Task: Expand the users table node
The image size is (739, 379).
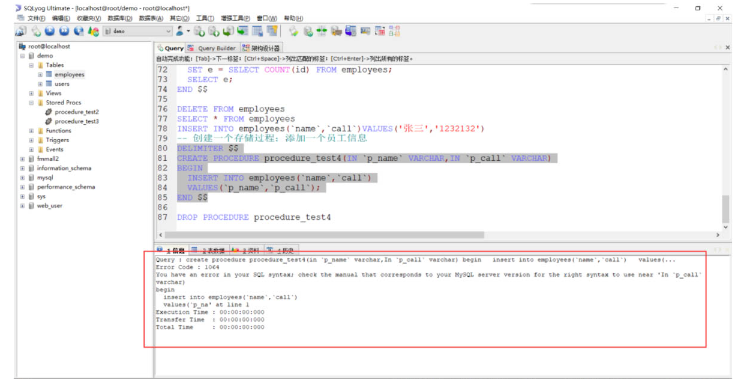Action: coord(40,84)
